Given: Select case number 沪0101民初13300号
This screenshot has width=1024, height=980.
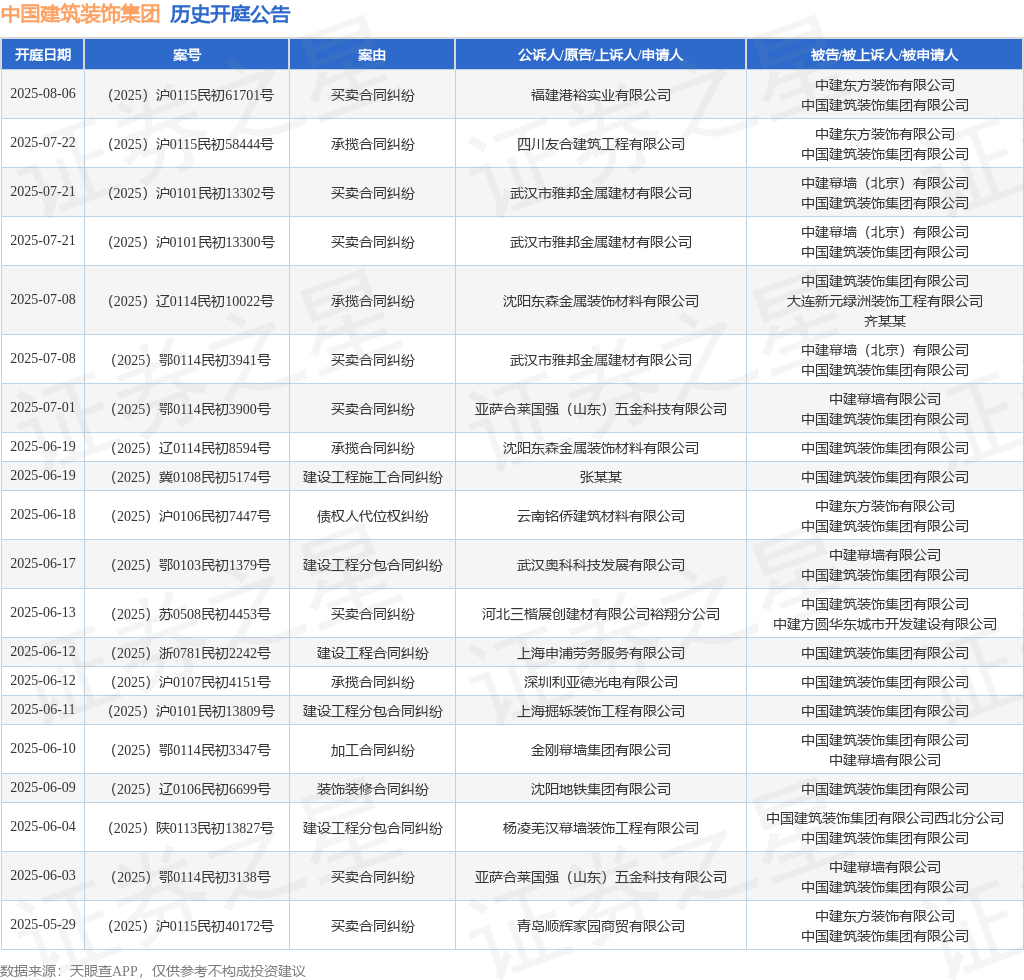Looking at the screenshot, I should click(x=191, y=242).
